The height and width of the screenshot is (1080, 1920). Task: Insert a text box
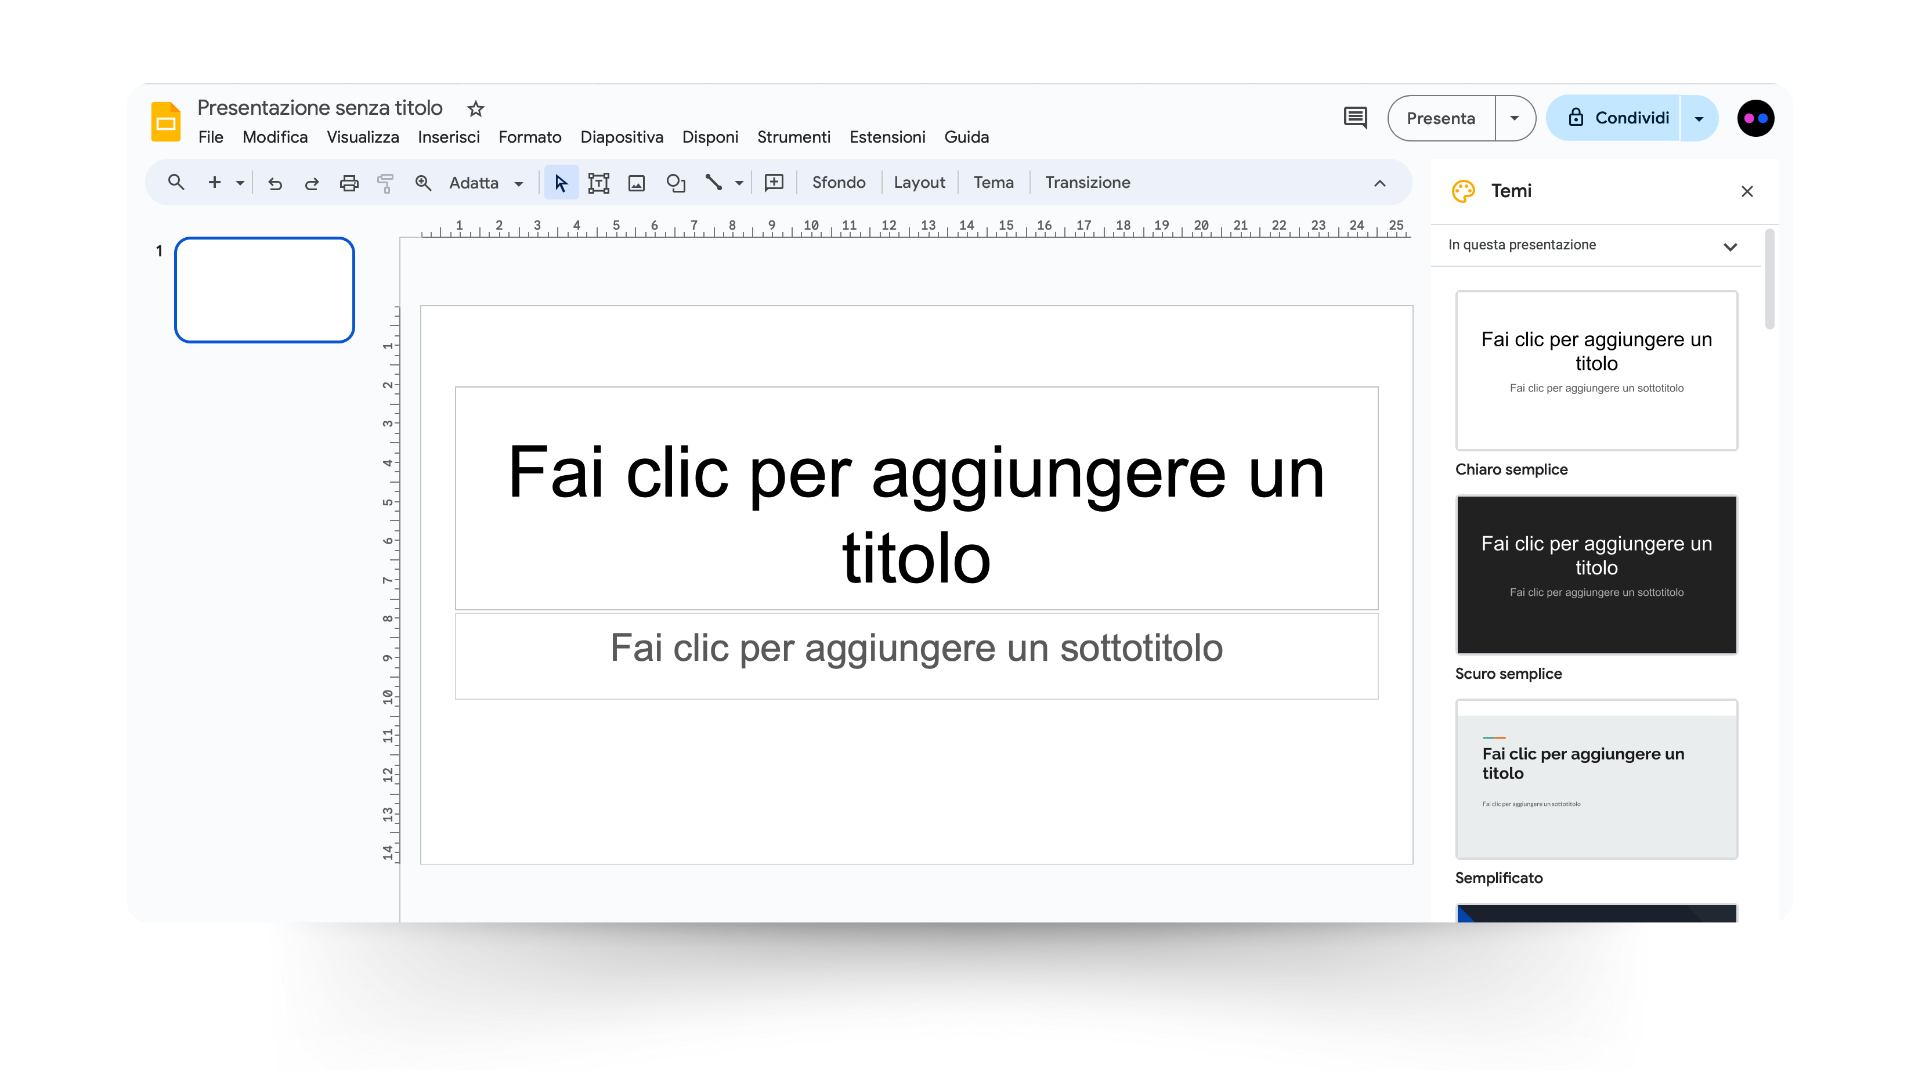click(598, 183)
